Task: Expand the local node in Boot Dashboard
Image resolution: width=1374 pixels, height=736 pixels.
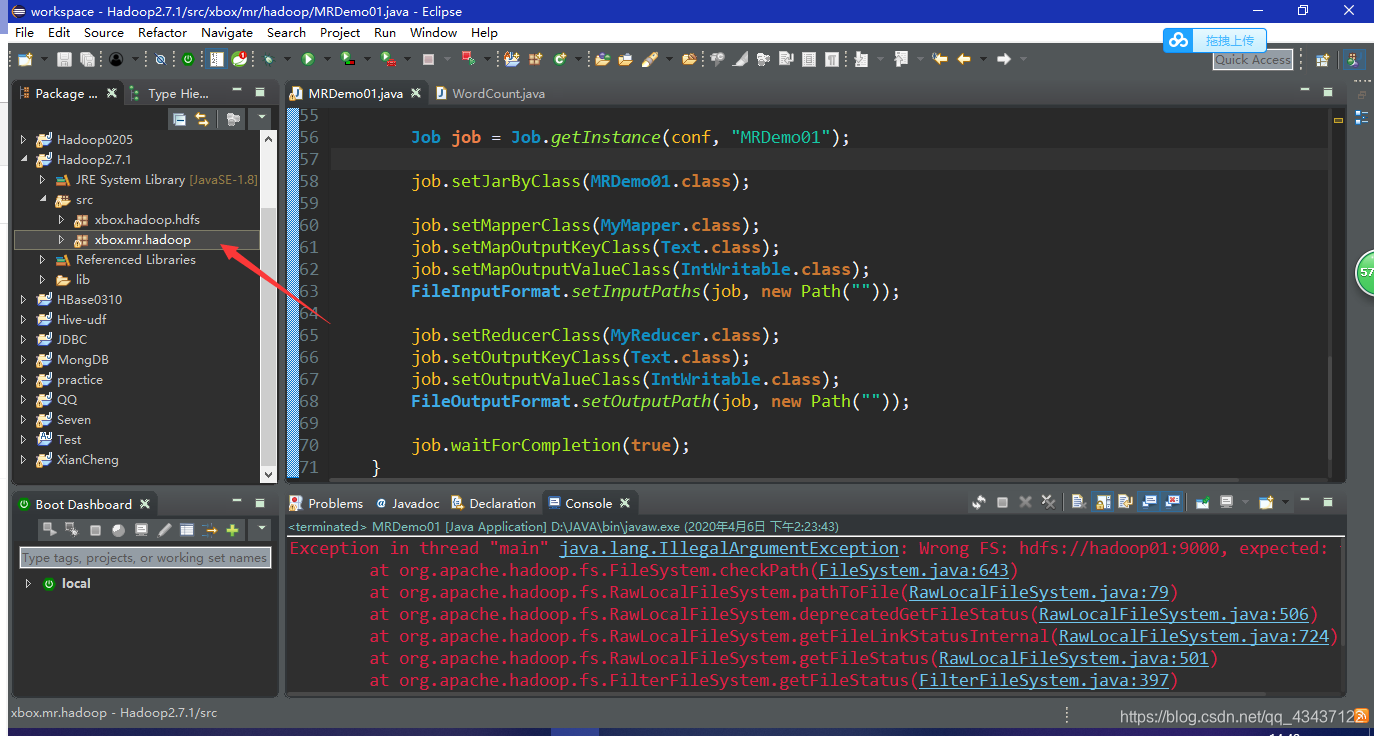Action: tap(28, 583)
